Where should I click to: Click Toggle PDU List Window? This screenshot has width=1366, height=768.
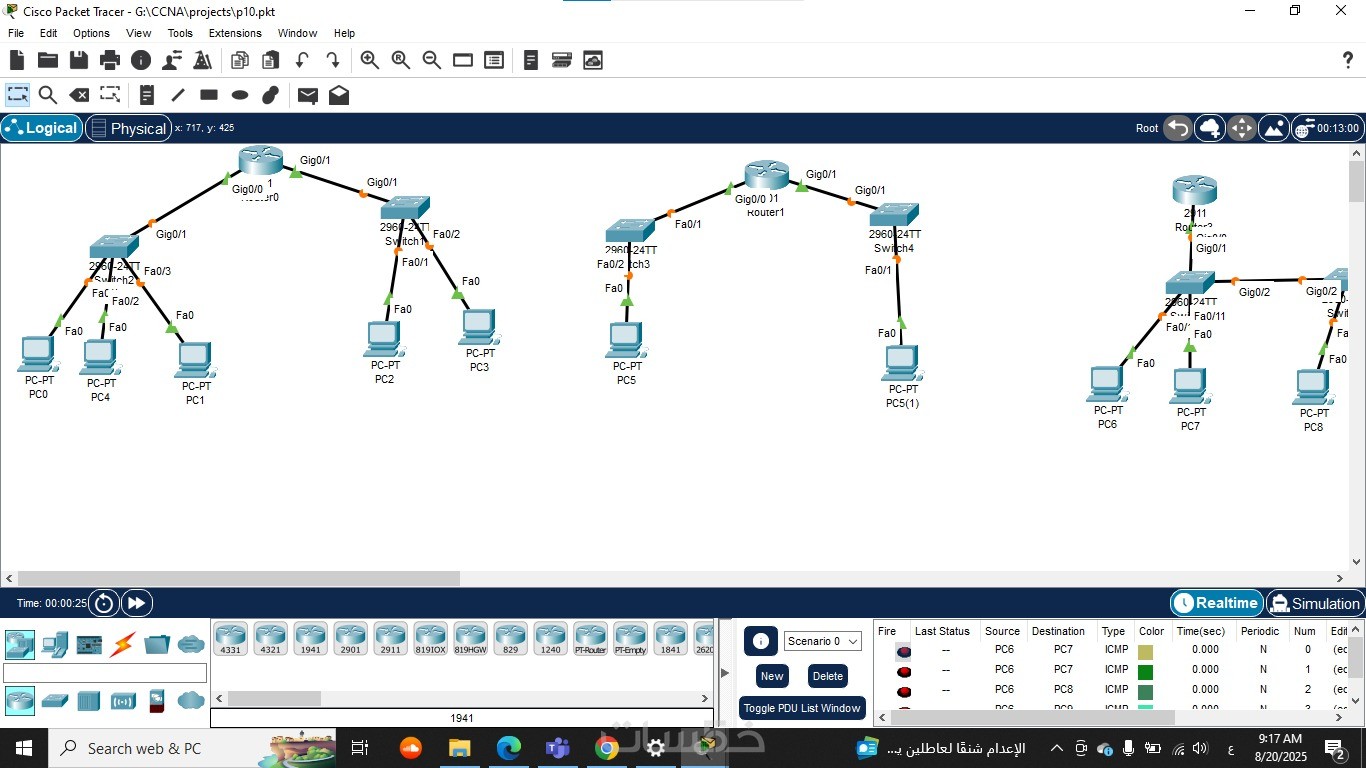[802, 708]
